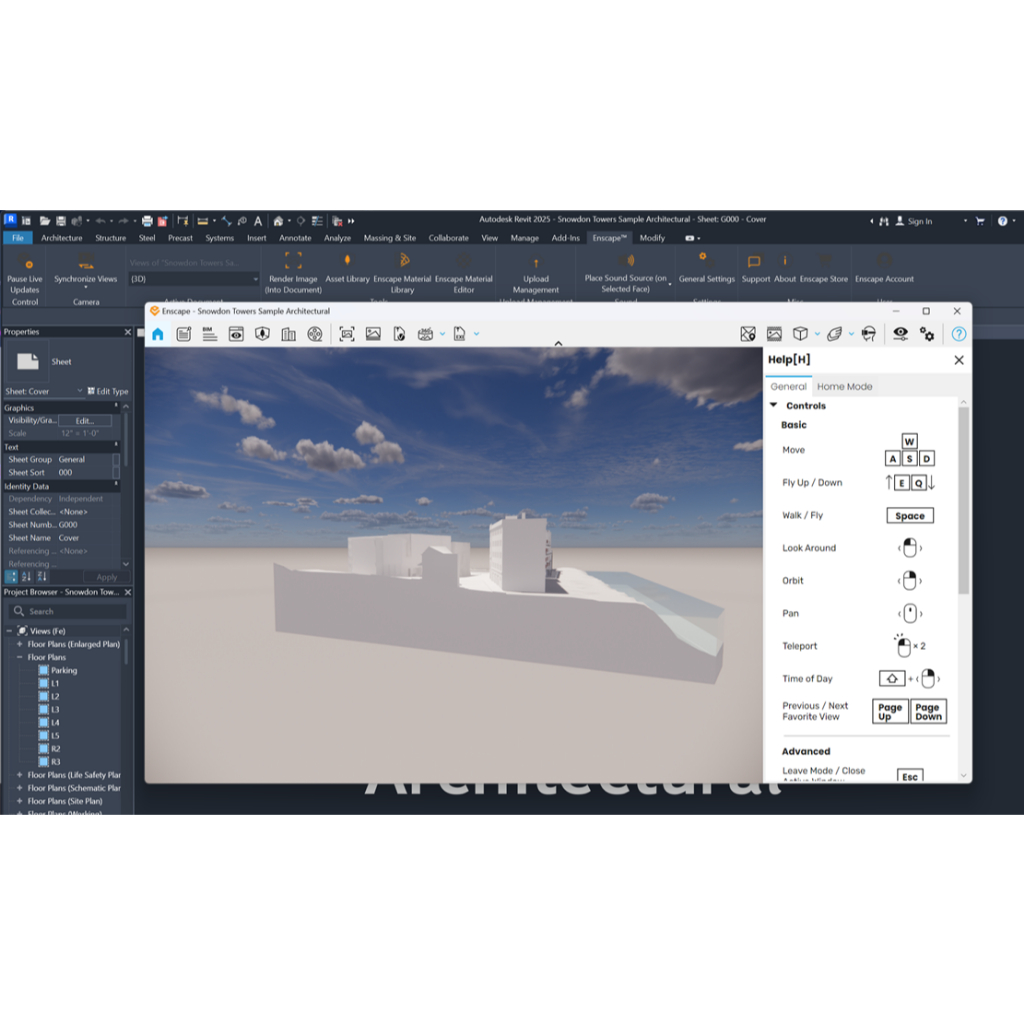Enable VR headset mode in Enscape
Viewport: 1024px width, 1024px height.
pos(868,333)
